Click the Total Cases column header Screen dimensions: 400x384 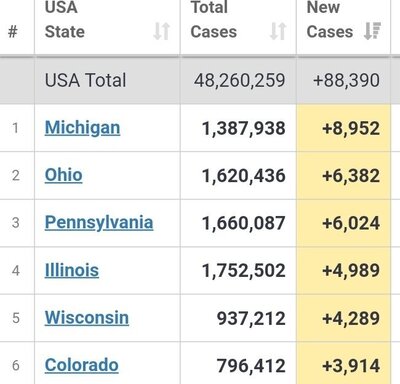point(238,27)
